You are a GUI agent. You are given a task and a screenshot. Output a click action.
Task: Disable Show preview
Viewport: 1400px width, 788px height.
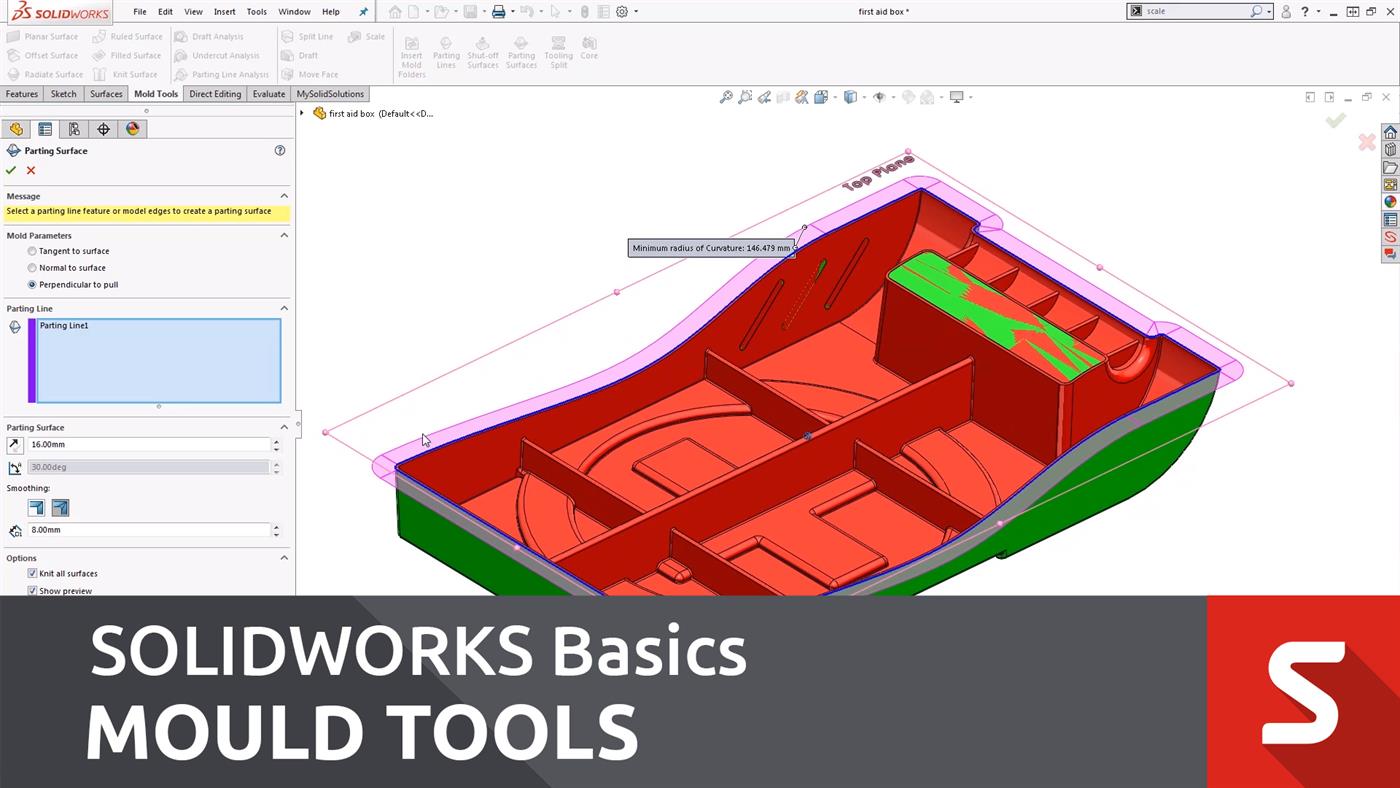tap(33, 590)
